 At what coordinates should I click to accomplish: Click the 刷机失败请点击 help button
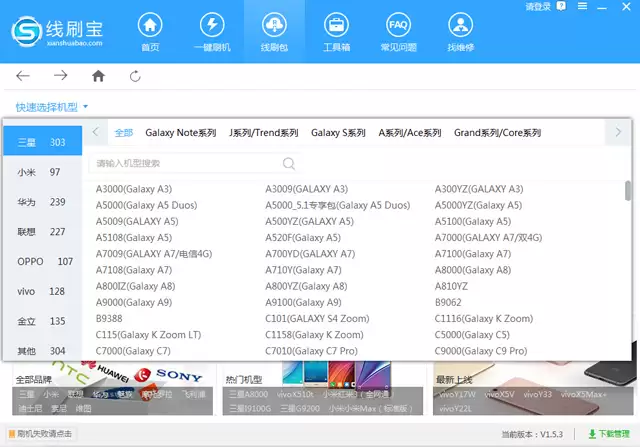tap(40, 434)
